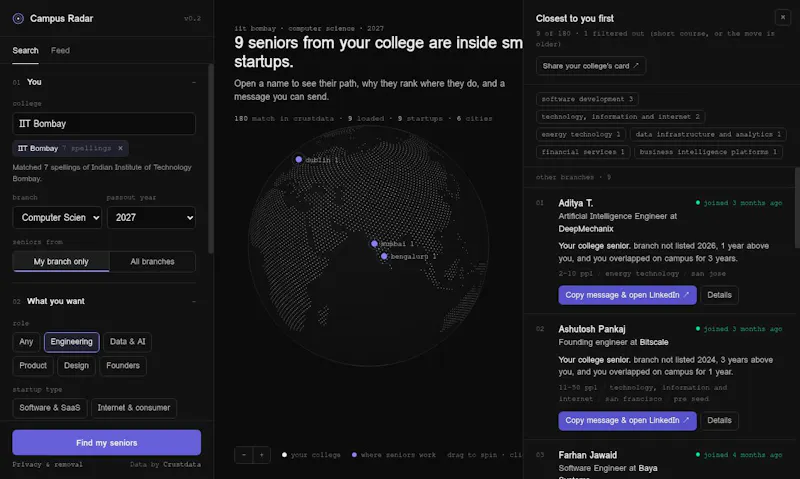Select the Any role chip
This screenshot has width=800, height=479.
coord(26,342)
